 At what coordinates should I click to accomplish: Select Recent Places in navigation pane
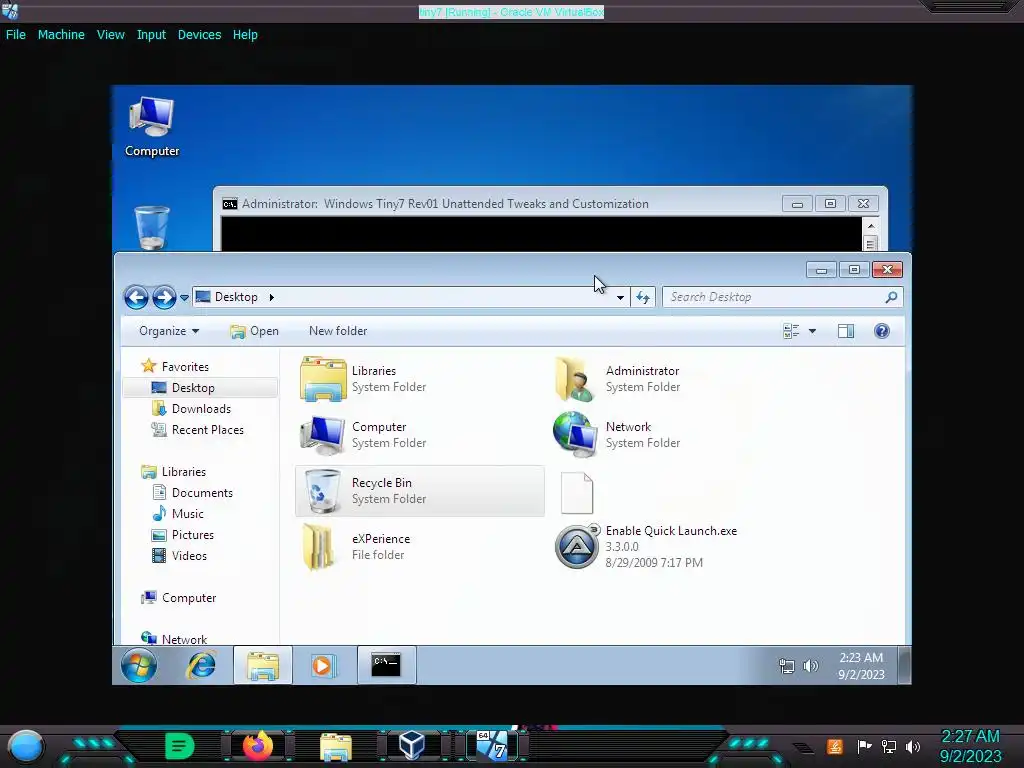197,430
